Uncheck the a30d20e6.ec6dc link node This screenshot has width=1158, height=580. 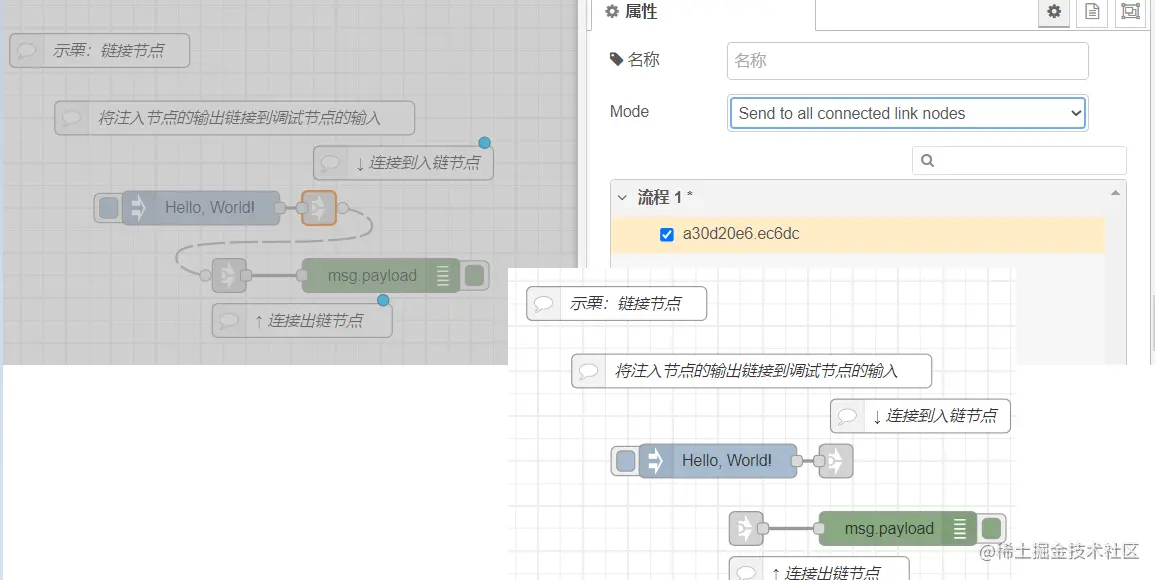(666, 234)
